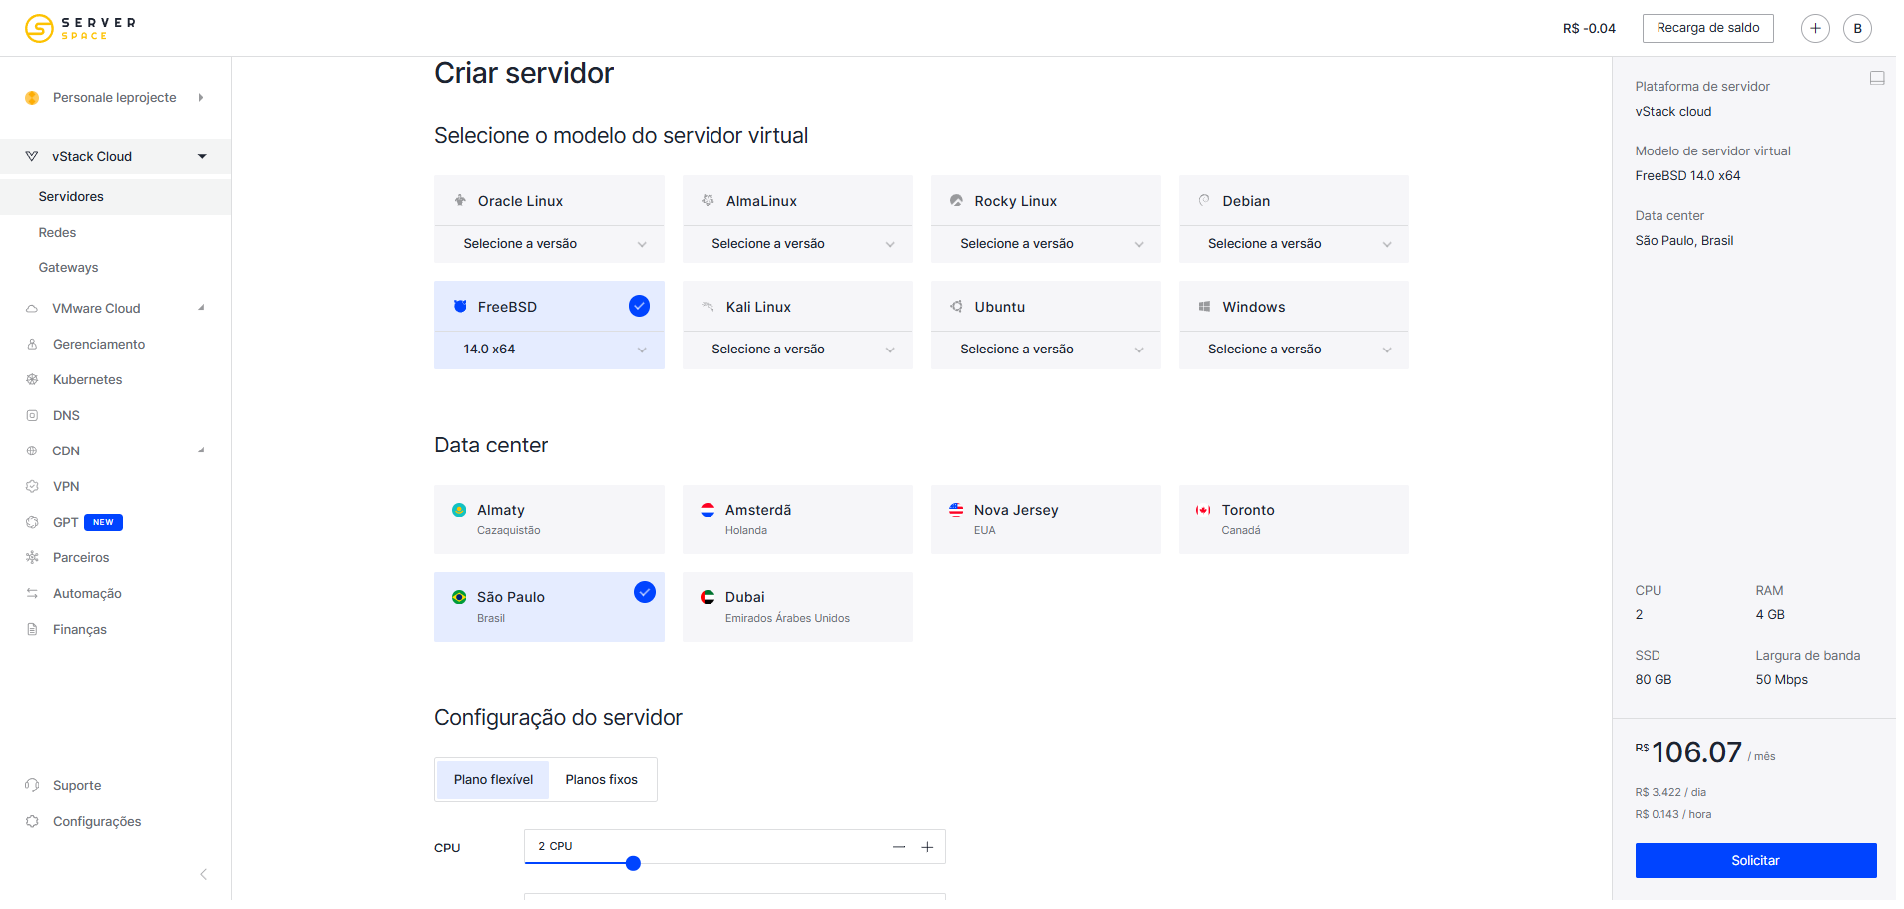Viewport: 1904px width, 909px height.
Task: Click the Suporte headset icon
Action: 32,785
